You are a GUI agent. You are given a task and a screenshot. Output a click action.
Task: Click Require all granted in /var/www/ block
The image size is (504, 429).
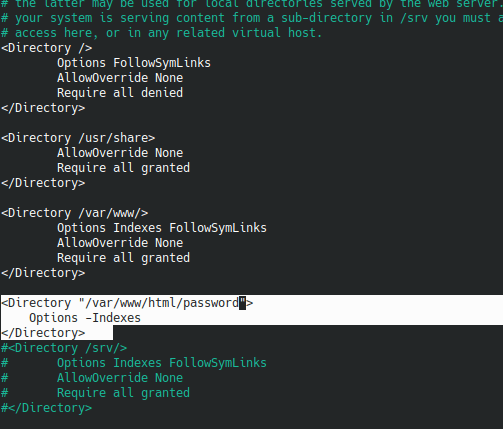coord(123,258)
